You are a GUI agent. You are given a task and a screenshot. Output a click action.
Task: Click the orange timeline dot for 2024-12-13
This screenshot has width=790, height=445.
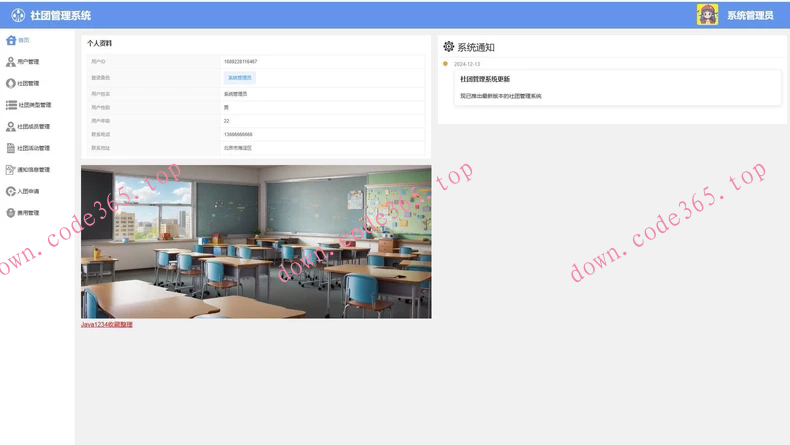click(445, 64)
